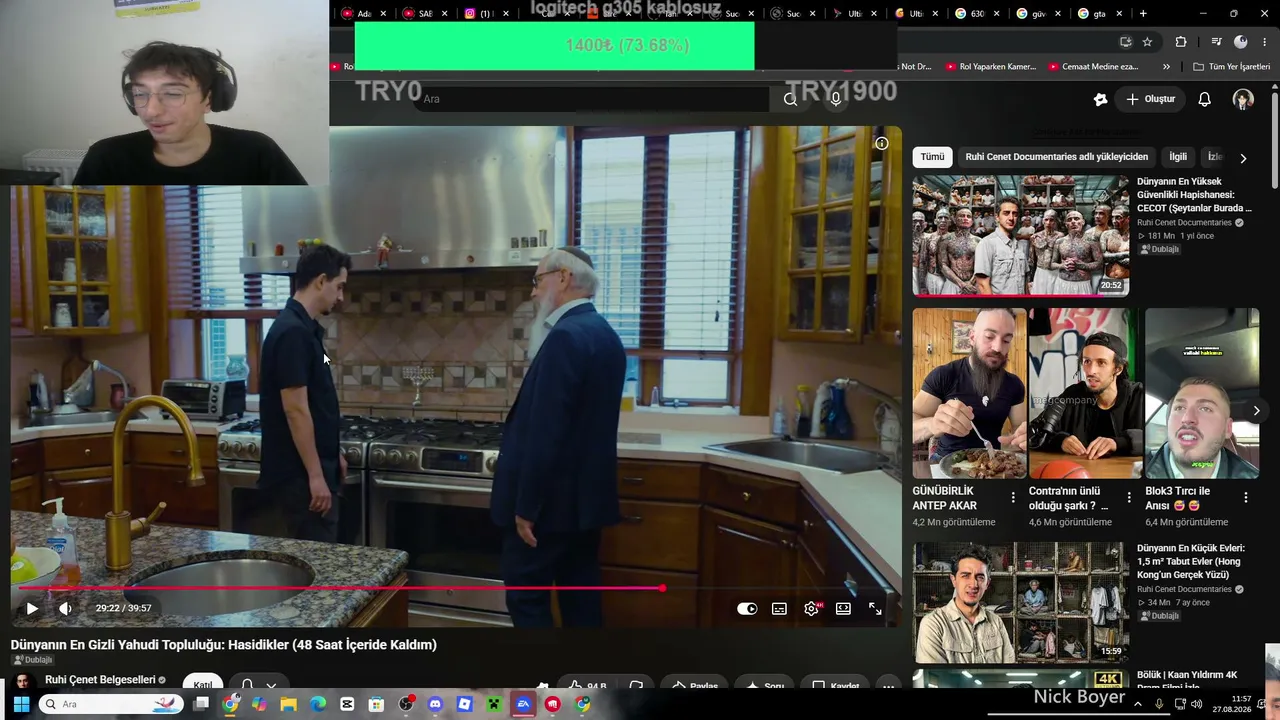Mute the video using the volume icon

coord(65,608)
